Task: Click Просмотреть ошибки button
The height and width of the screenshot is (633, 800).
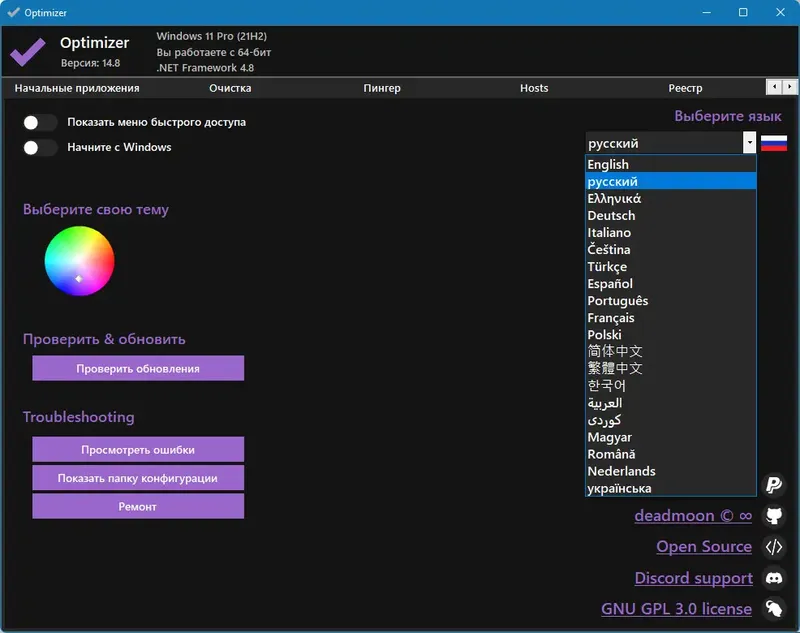Action: [138, 449]
